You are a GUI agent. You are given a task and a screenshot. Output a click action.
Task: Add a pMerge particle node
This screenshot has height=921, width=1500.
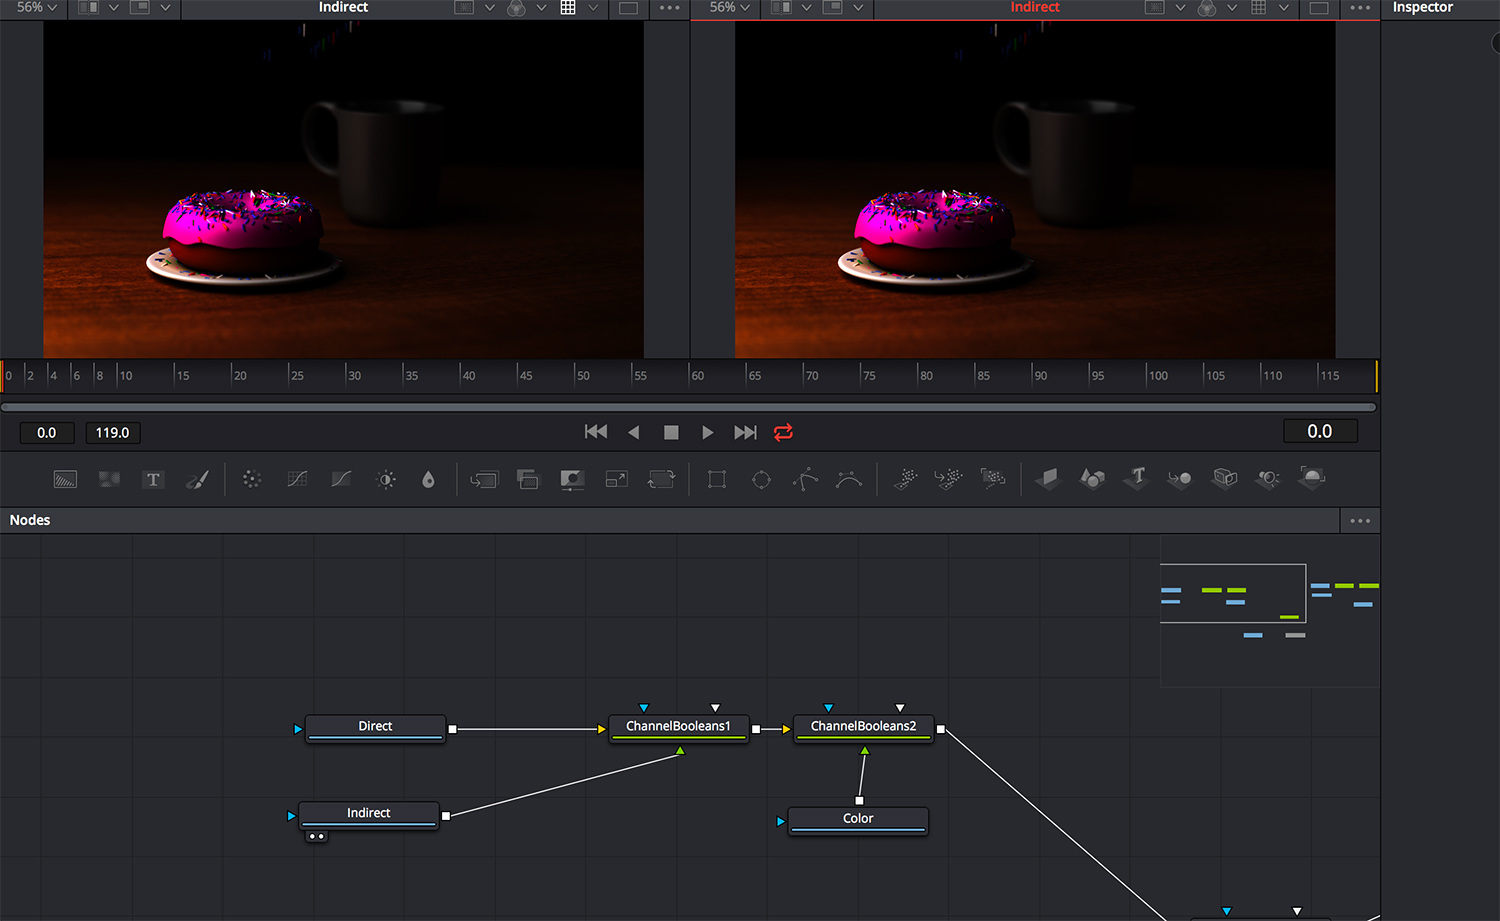[x=949, y=480]
